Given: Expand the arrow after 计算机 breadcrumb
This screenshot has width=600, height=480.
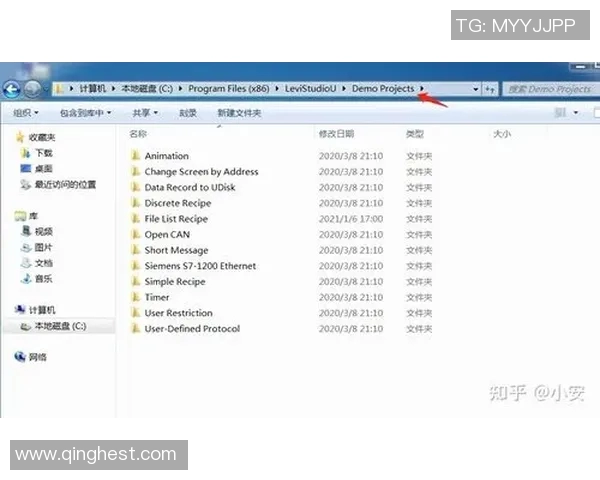Looking at the screenshot, I should click(113, 89).
